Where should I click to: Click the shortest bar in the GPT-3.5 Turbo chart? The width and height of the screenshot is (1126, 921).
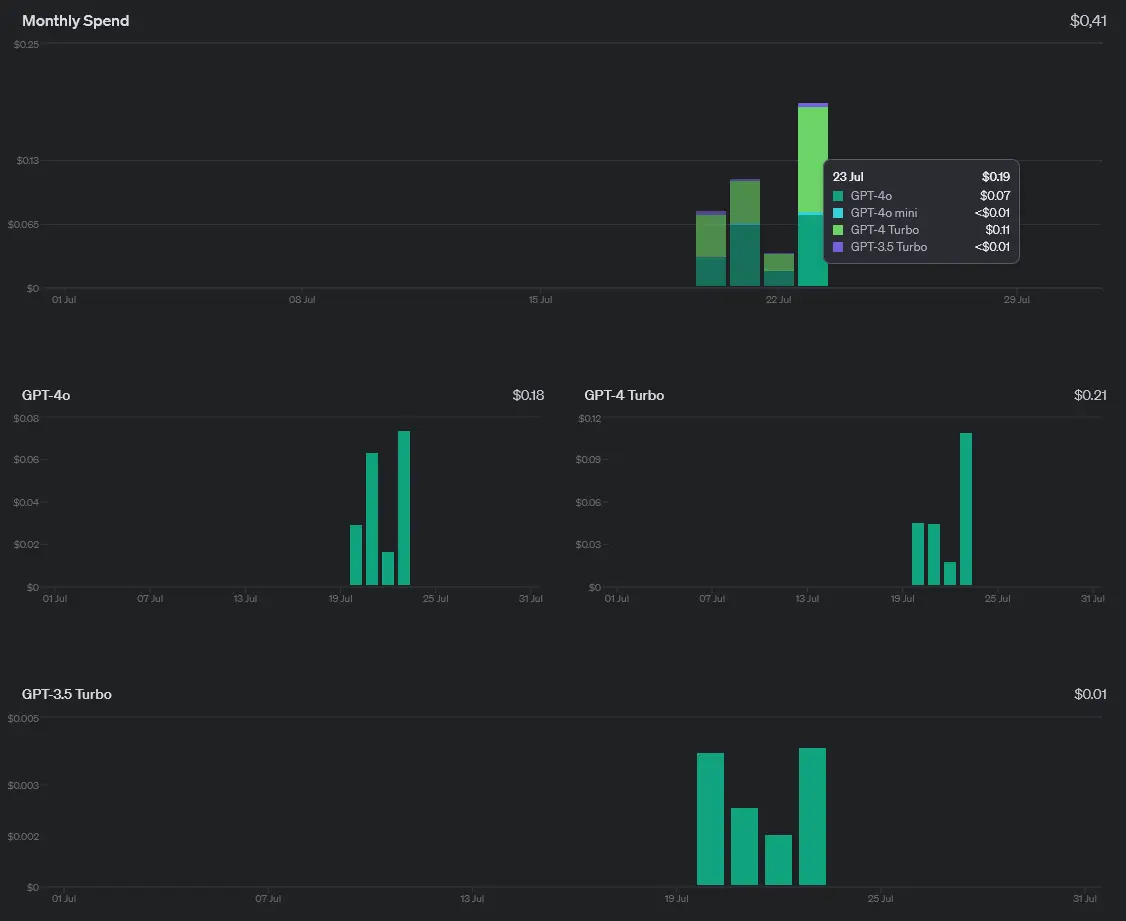778,860
